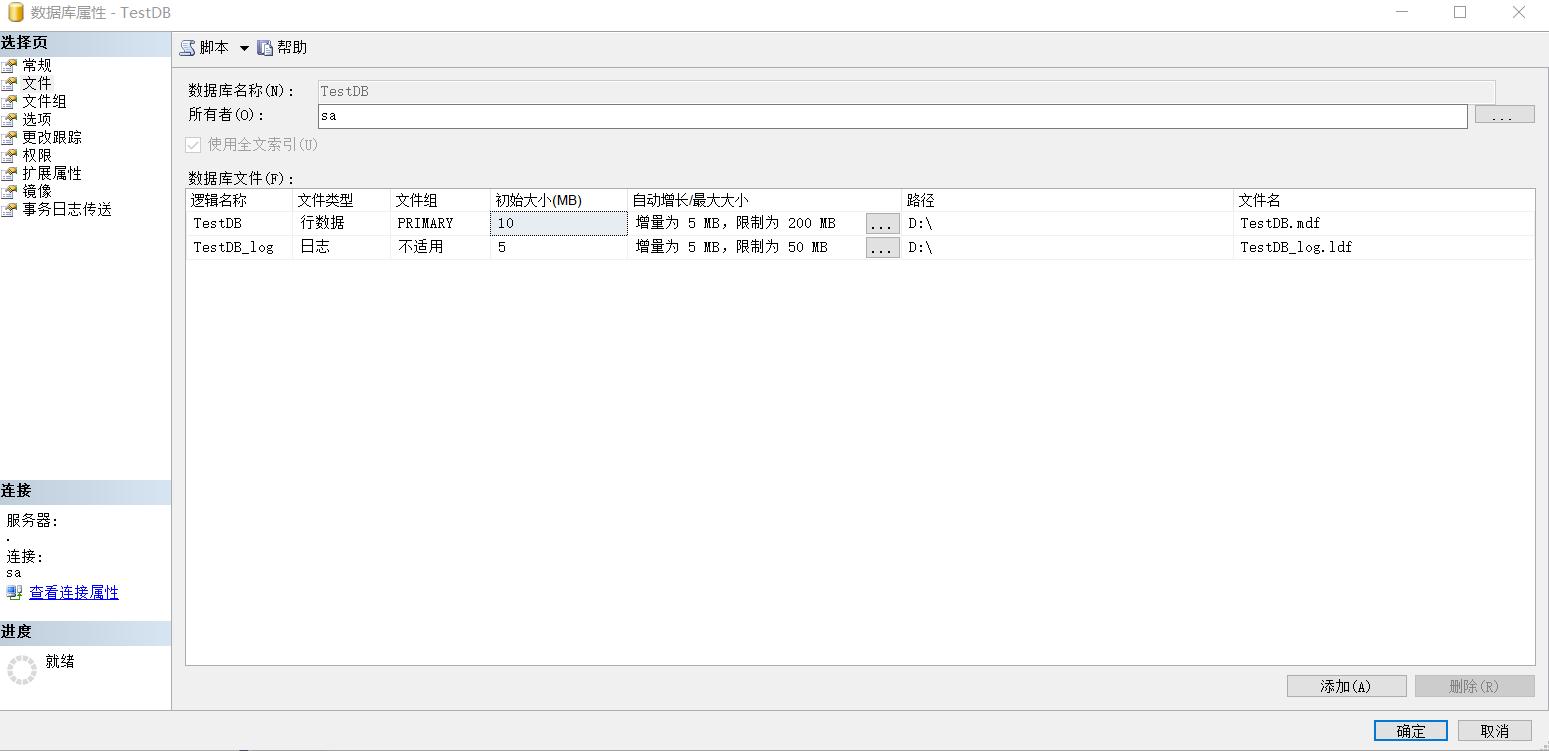Screen dimensions: 1549x751
Task: Open autogrowth settings for TestDB_log row
Action: 882,247
